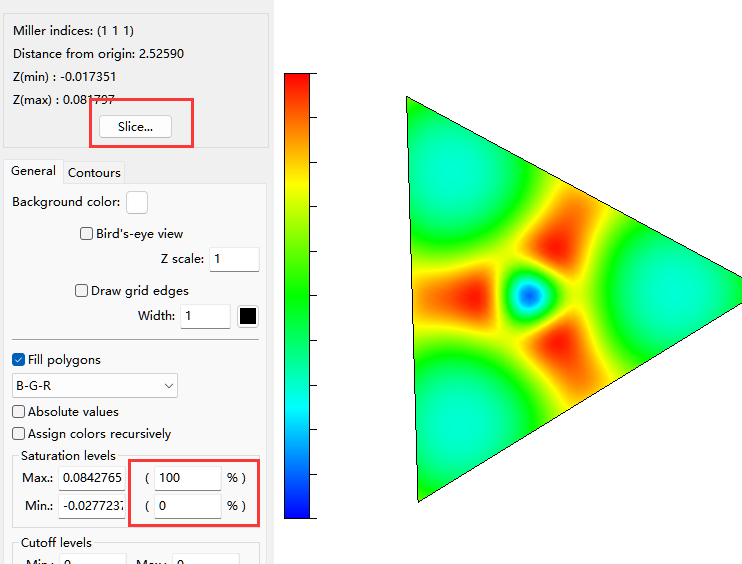Edit the grid edge Width field
742x564 pixels.
point(205,316)
